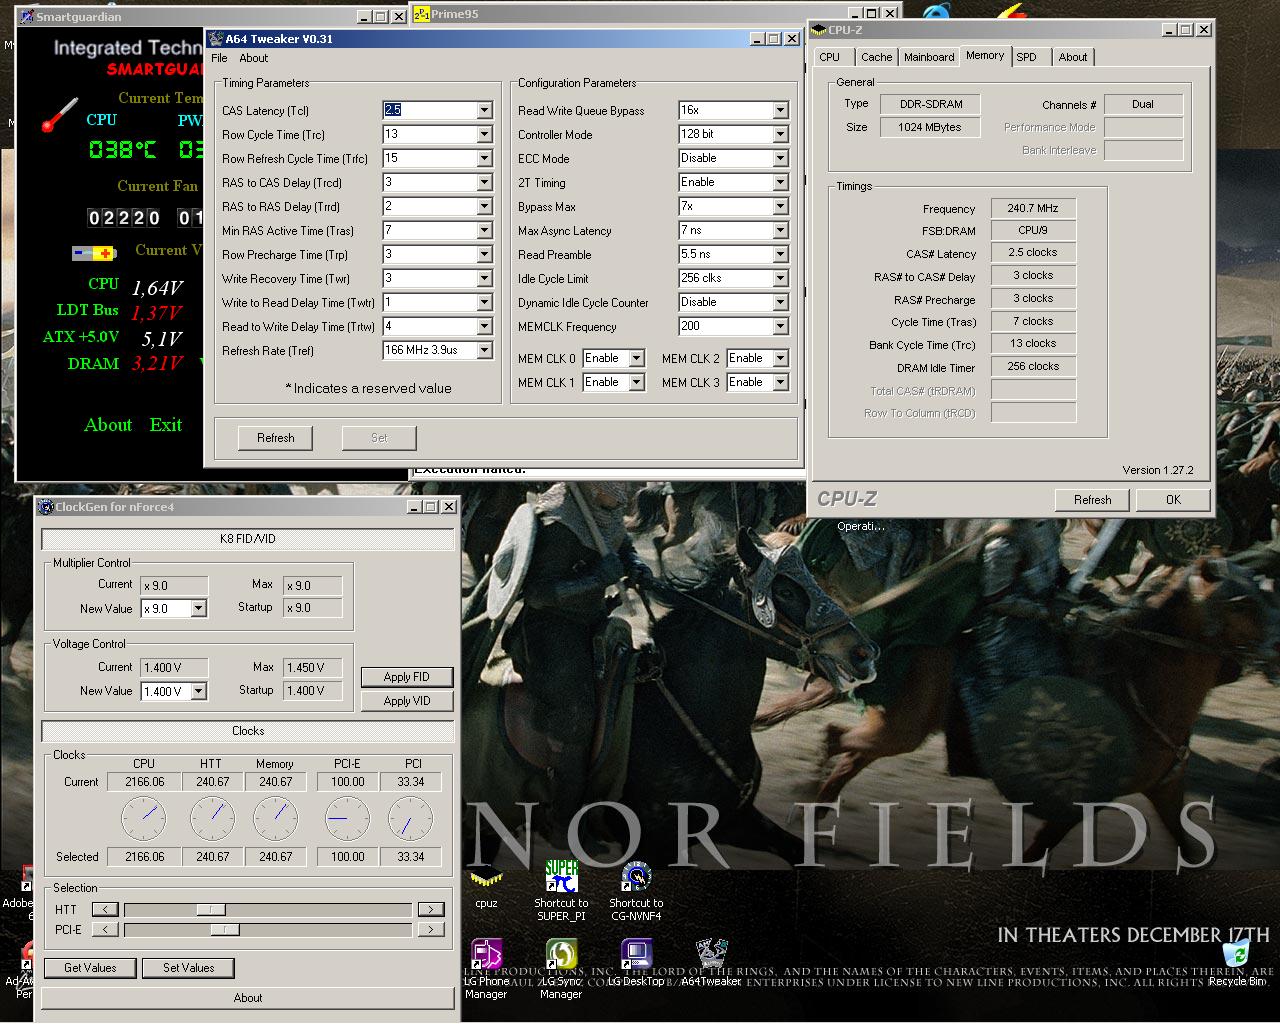
Task: Click the HTT slider thumb
Action: pyautogui.click(x=210, y=909)
